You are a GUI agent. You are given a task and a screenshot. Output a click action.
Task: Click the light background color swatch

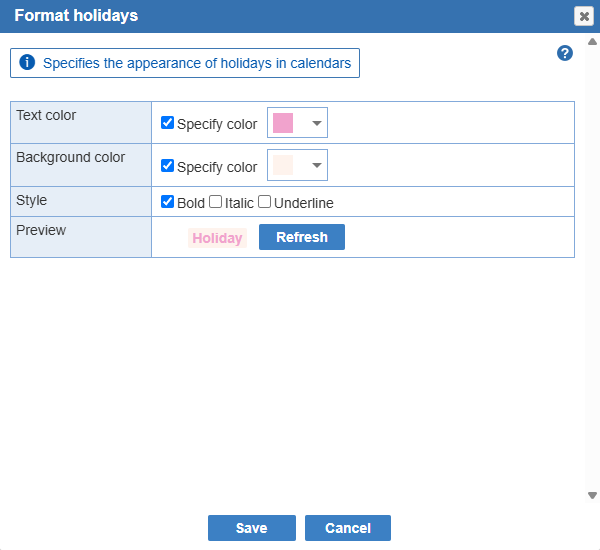[283, 165]
